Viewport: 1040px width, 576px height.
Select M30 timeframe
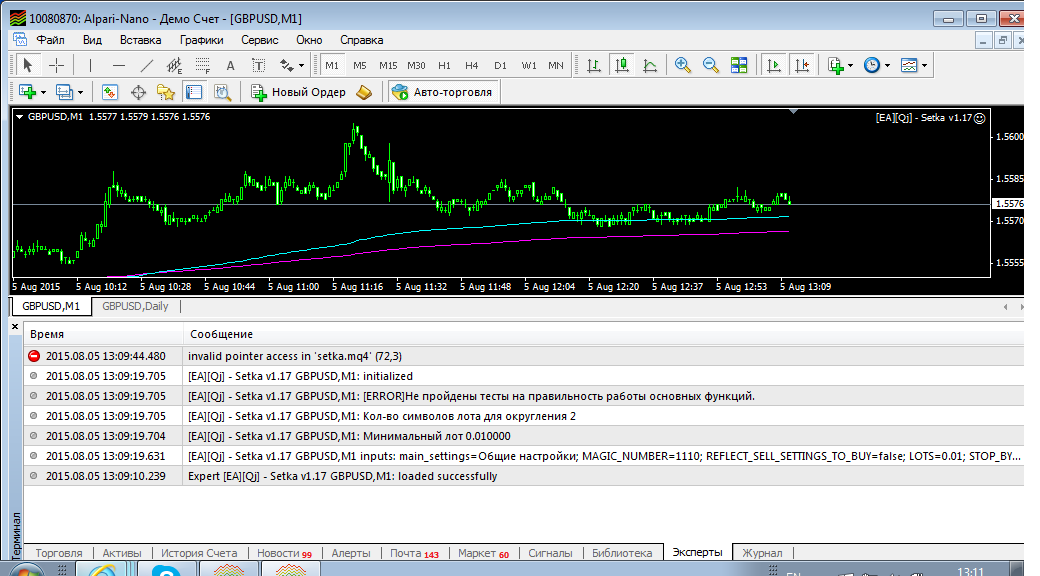pos(416,65)
